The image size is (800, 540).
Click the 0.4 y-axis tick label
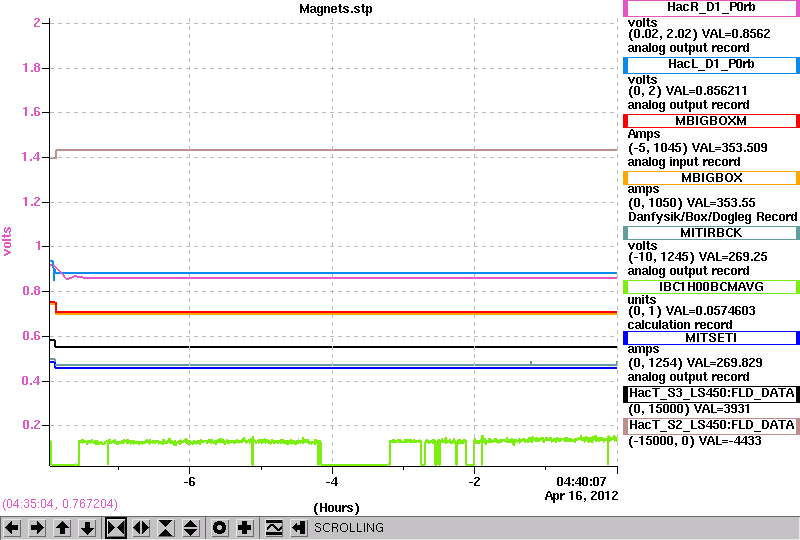coord(31,381)
